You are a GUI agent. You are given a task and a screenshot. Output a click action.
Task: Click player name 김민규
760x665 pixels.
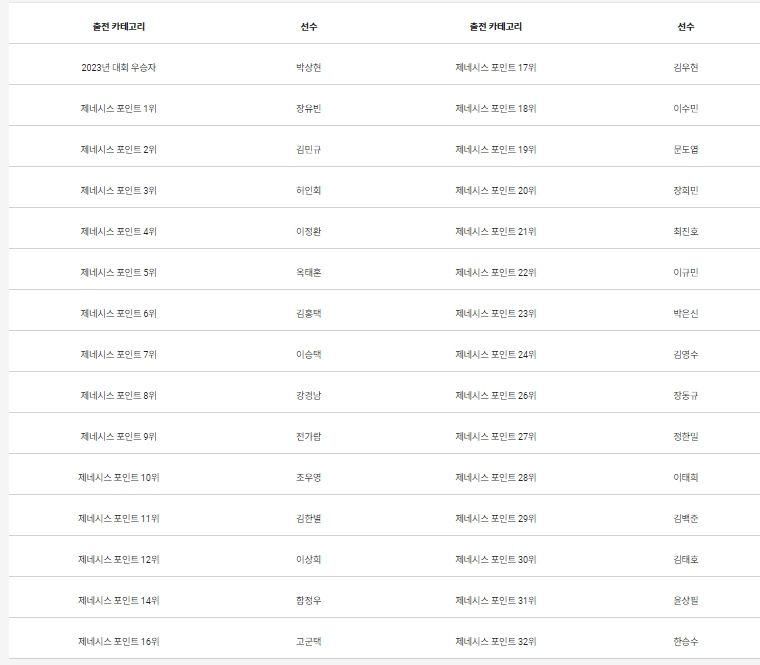coord(309,149)
